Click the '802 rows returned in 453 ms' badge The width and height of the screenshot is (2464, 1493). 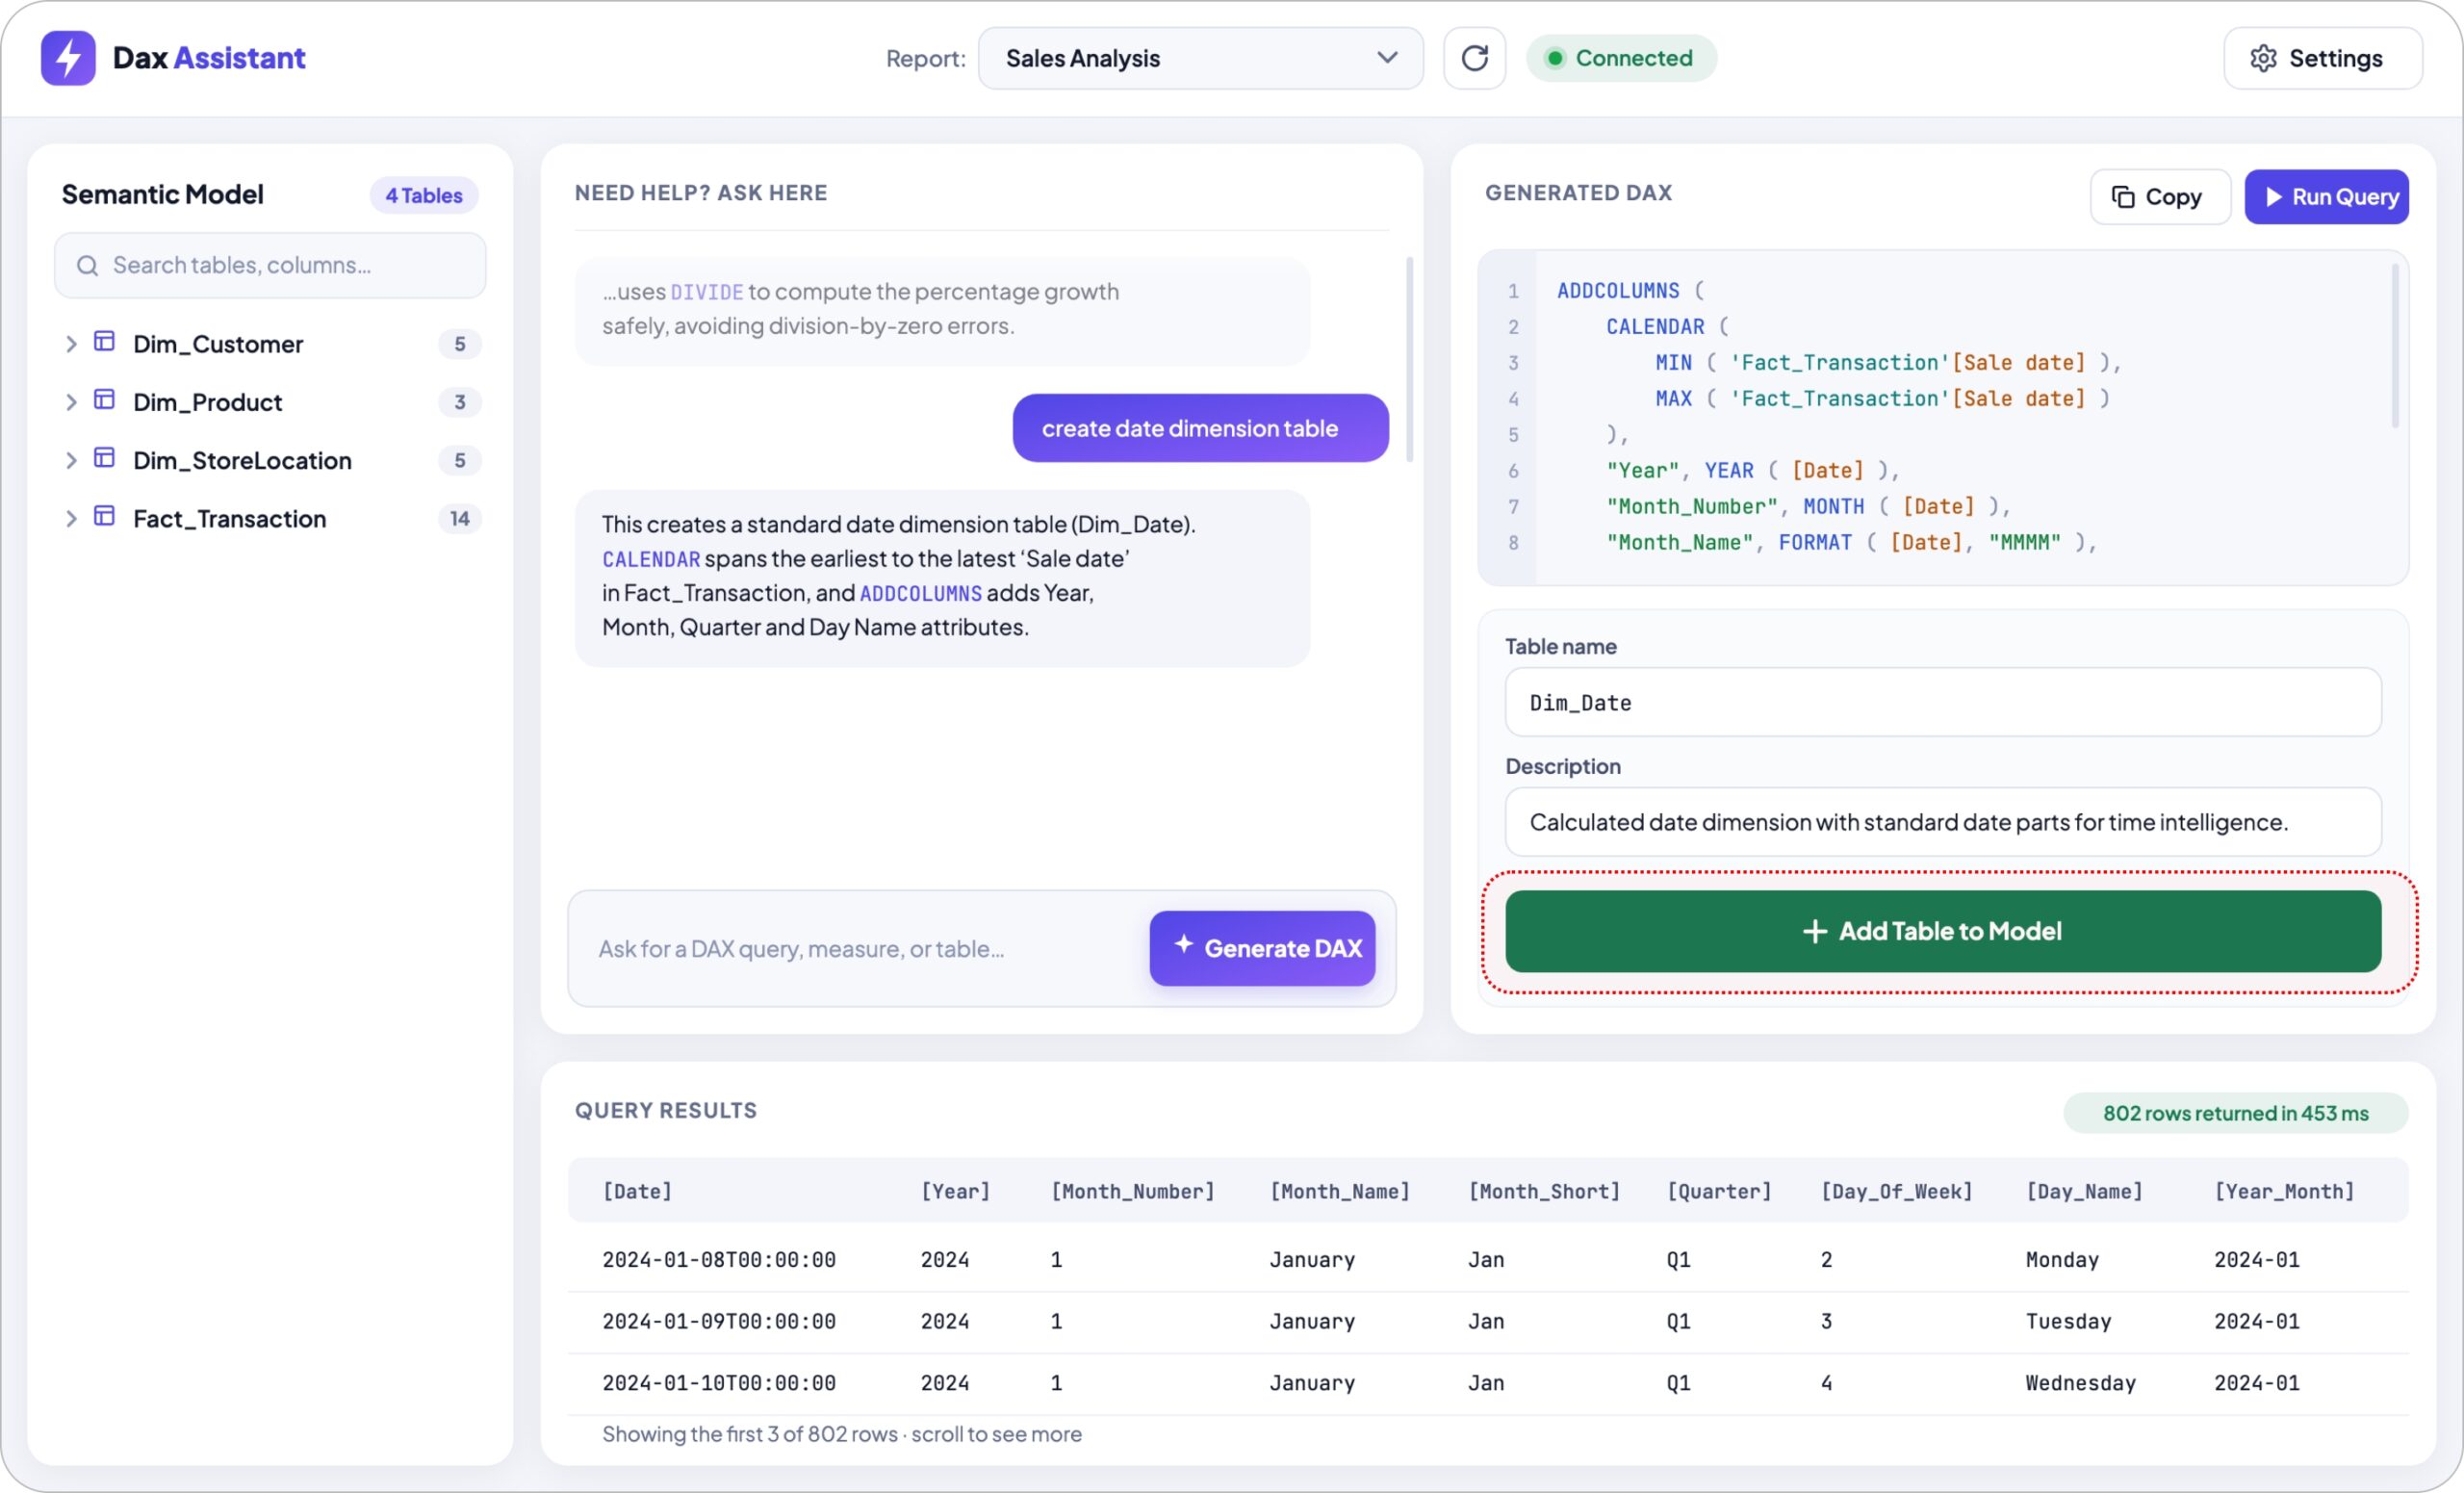[2235, 1113]
